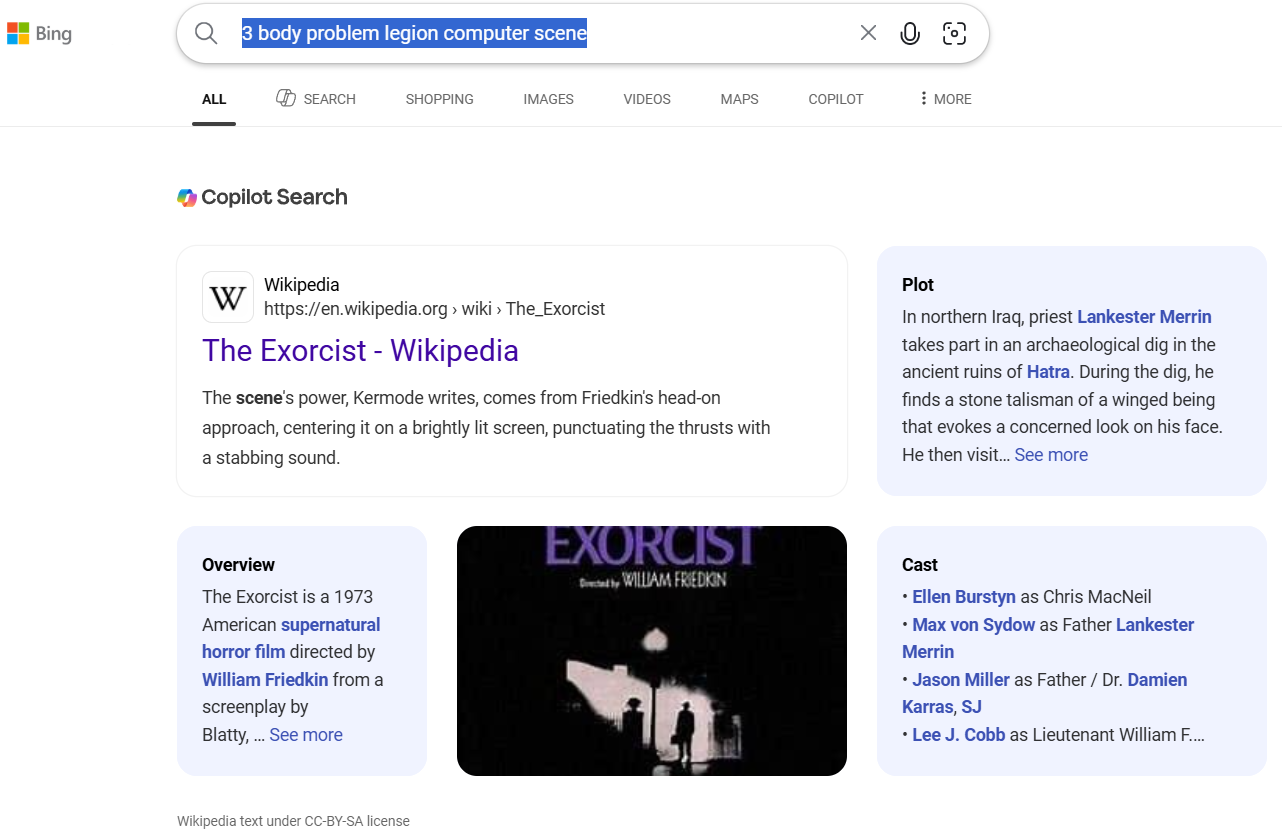Click the Wikipedia favicon icon
This screenshot has width=1282, height=838.
[x=228, y=297]
